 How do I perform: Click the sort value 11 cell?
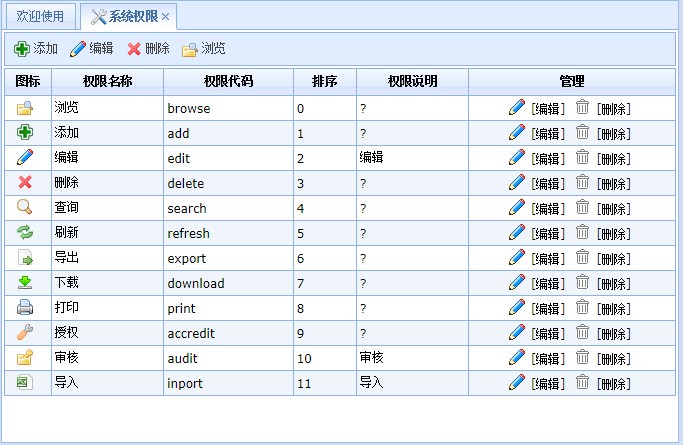click(325, 383)
